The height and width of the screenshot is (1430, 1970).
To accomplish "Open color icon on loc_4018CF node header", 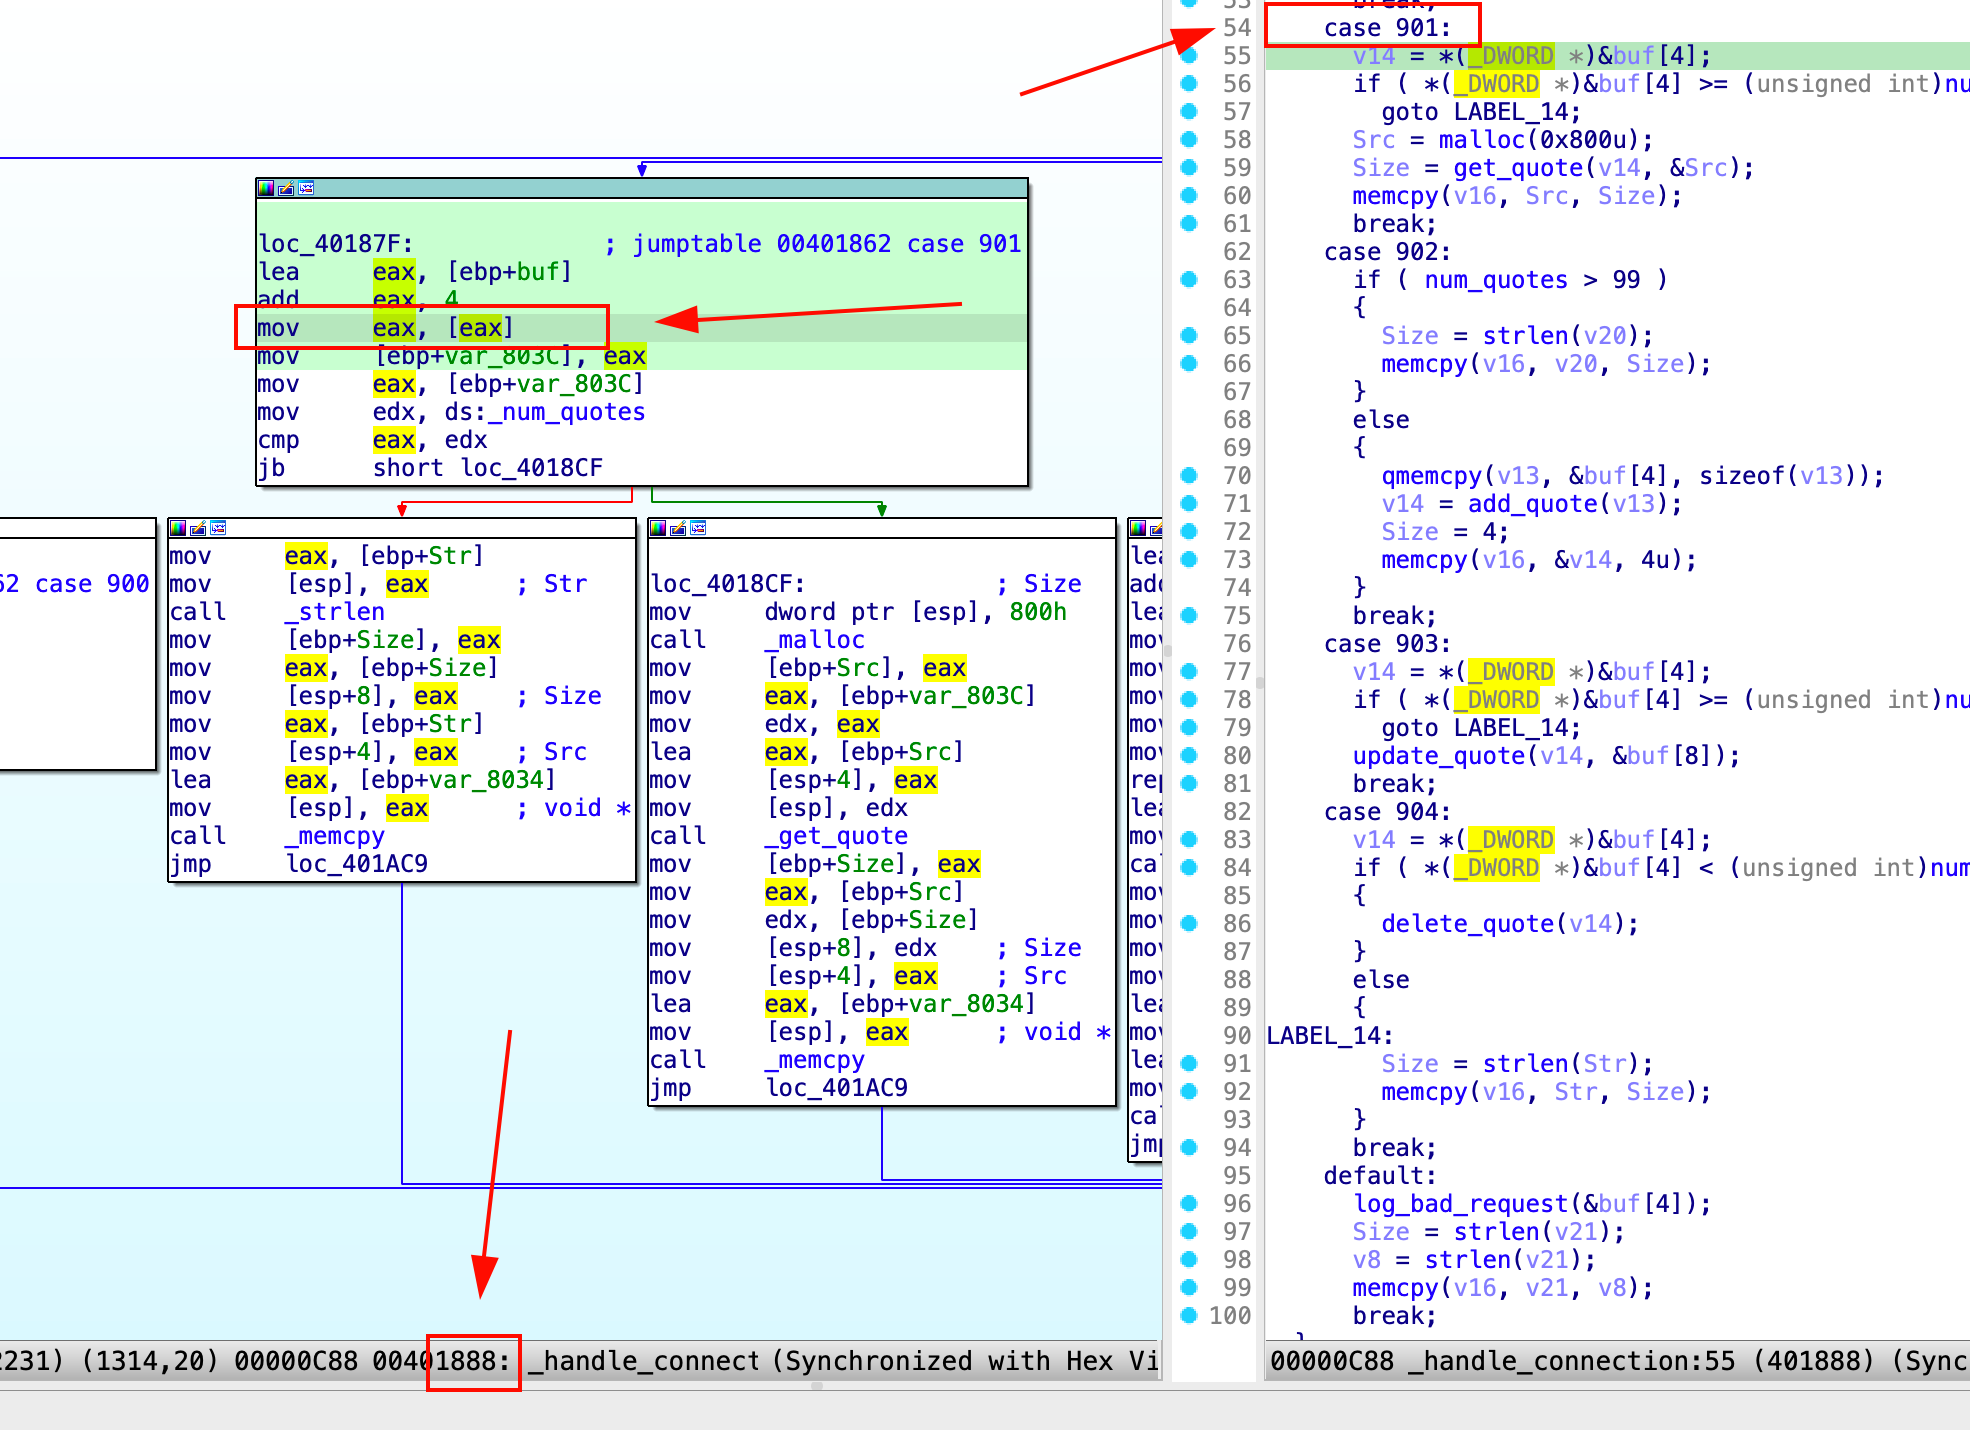I will (658, 528).
